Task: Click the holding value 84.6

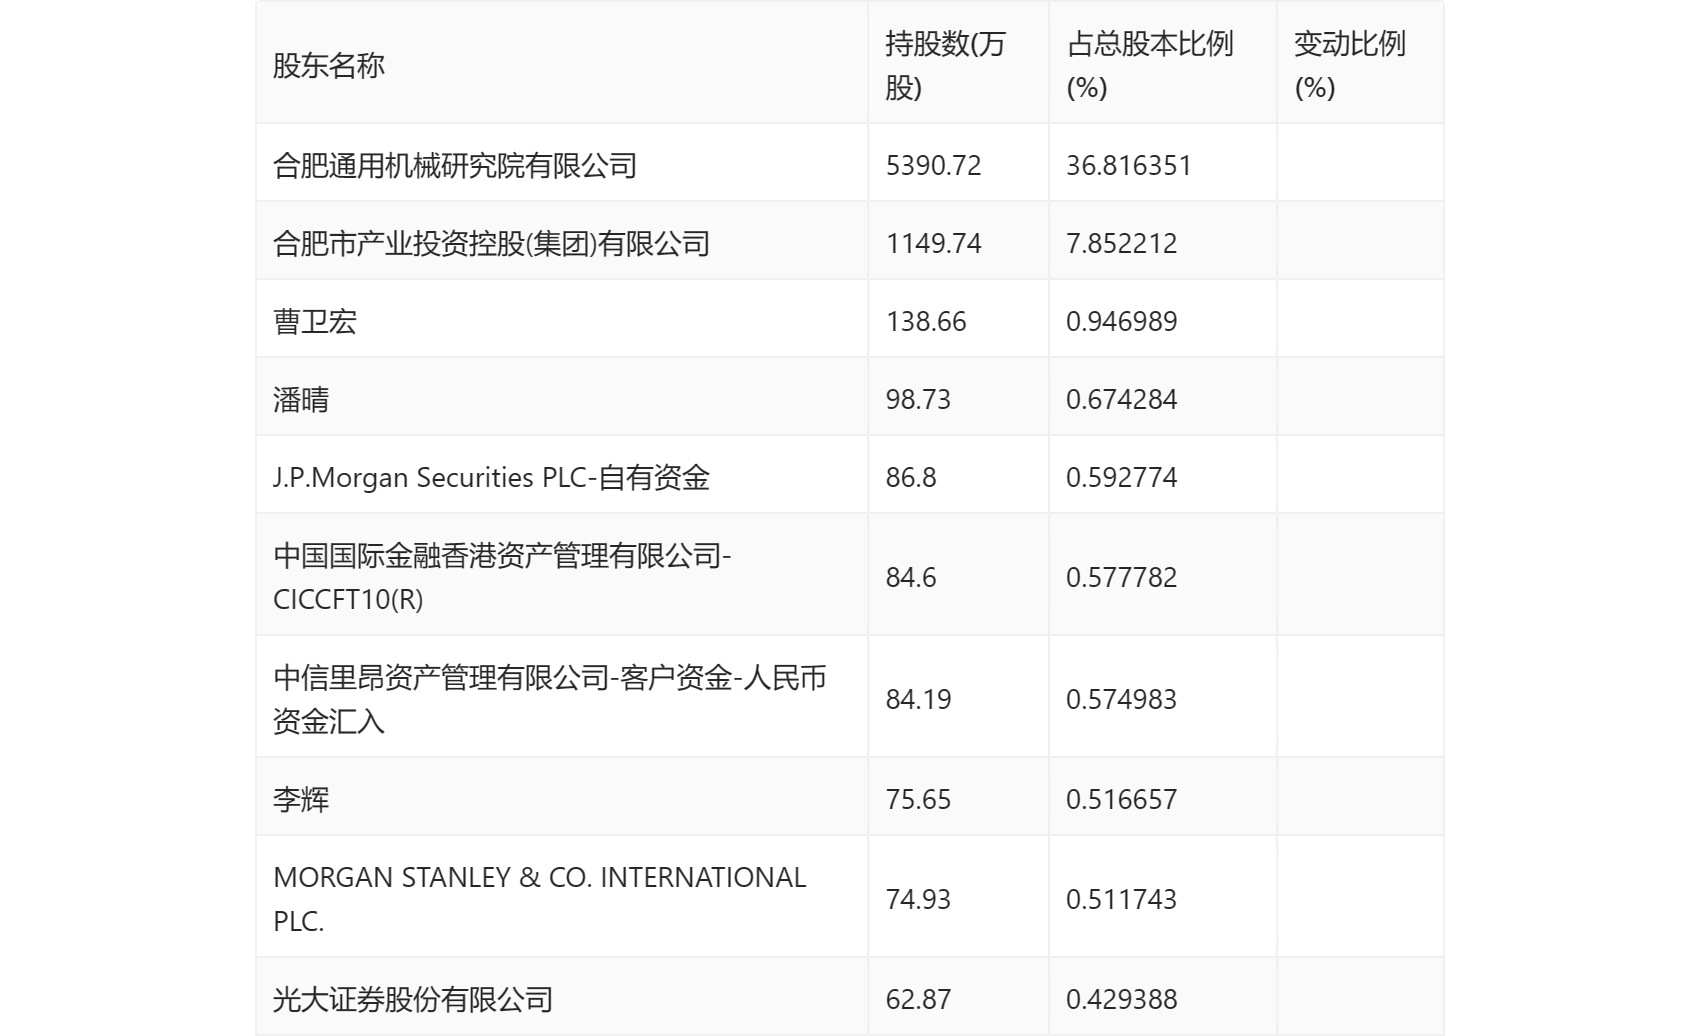Action: 911,577
